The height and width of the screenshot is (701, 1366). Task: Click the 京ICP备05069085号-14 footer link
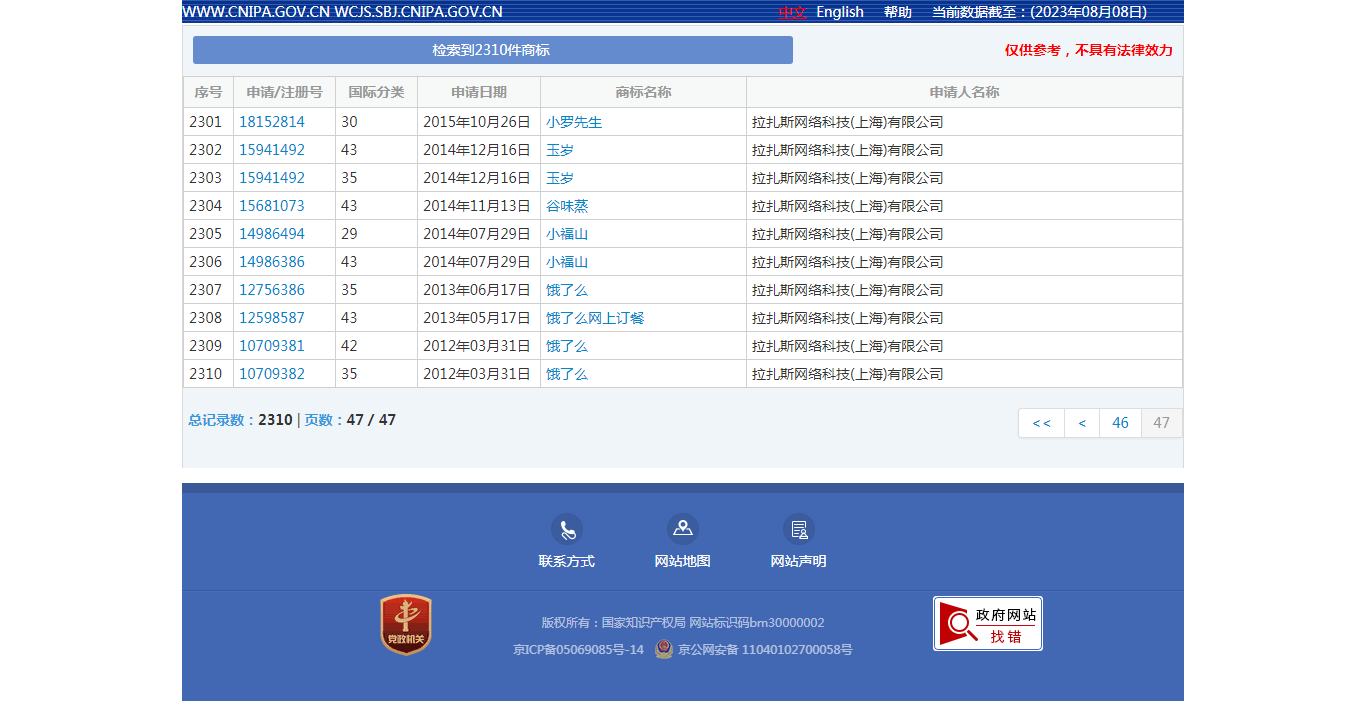click(578, 650)
